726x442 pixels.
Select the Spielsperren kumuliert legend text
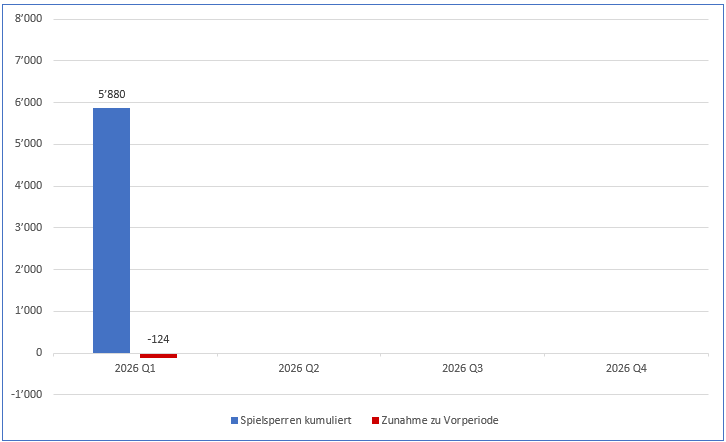point(296,420)
